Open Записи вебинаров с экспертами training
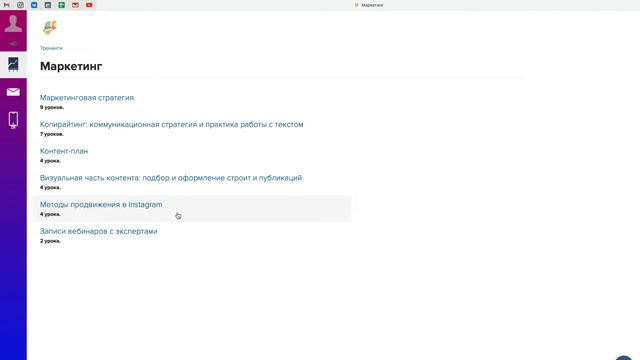Viewport: 640px width, 360px height. pos(98,231)
